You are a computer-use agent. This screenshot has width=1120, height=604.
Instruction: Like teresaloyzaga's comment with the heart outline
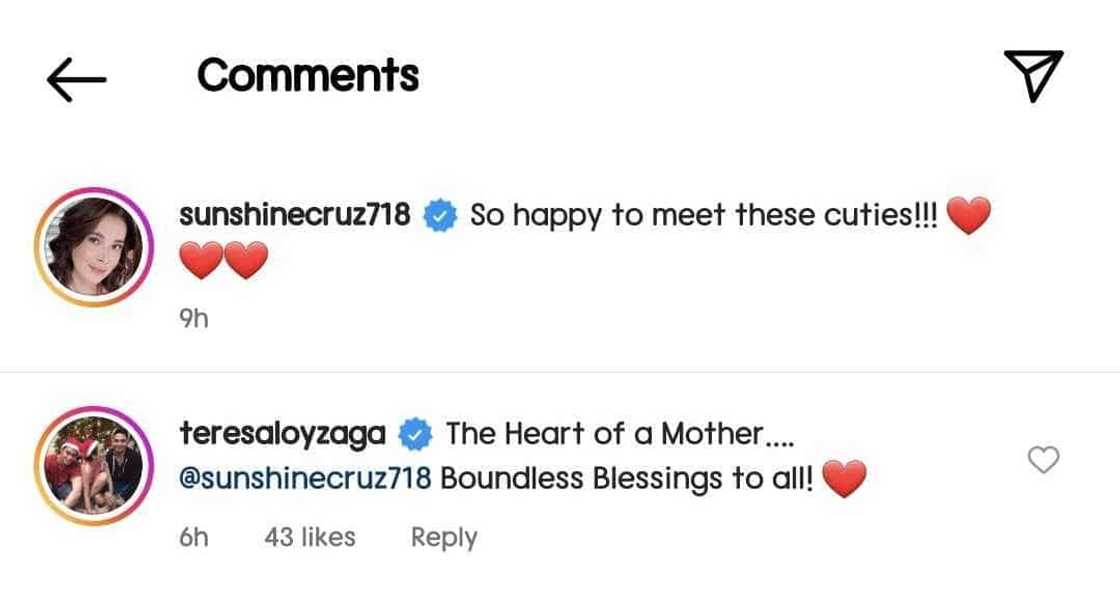(1043, 460)
